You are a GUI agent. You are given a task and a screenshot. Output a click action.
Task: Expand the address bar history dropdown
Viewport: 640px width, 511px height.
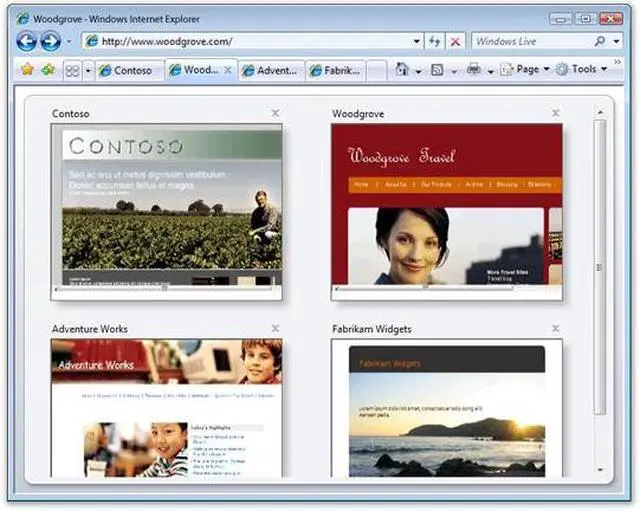tap(417, 42)
